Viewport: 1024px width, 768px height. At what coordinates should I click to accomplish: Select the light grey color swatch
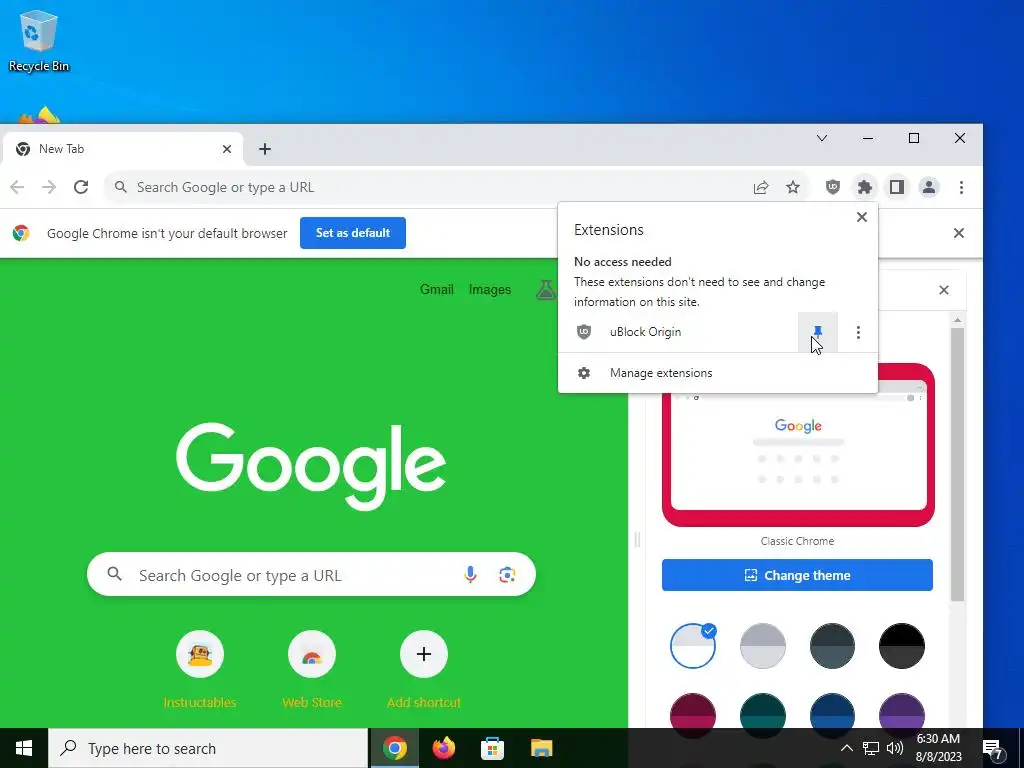763,646
